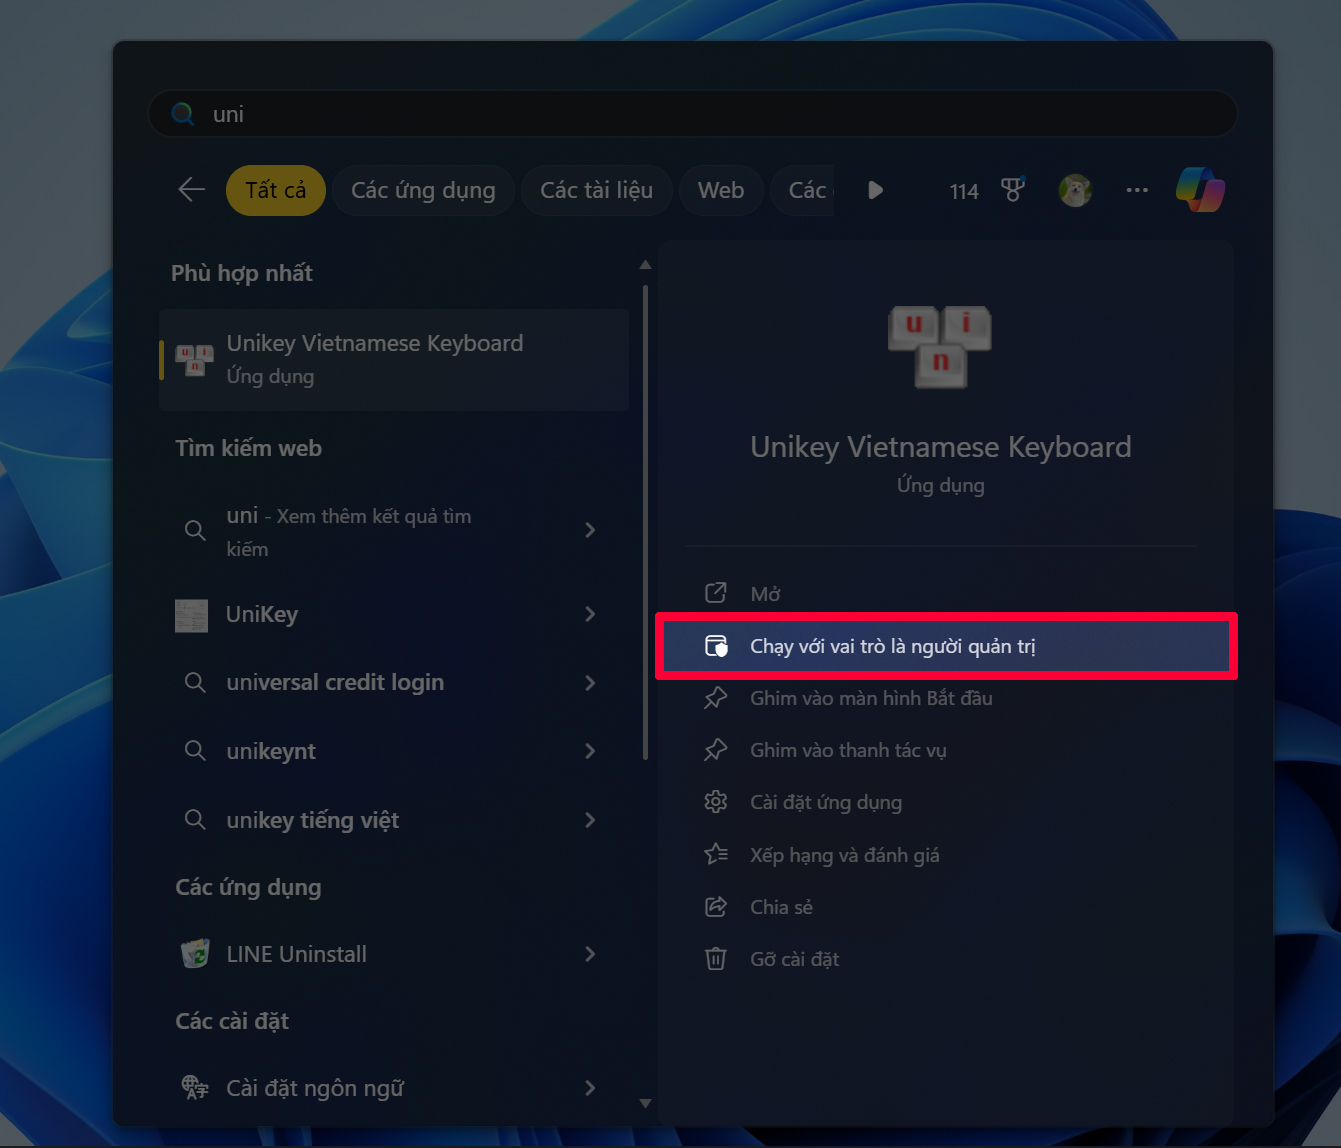Select the Tất cả filter tab

point(276,190)
